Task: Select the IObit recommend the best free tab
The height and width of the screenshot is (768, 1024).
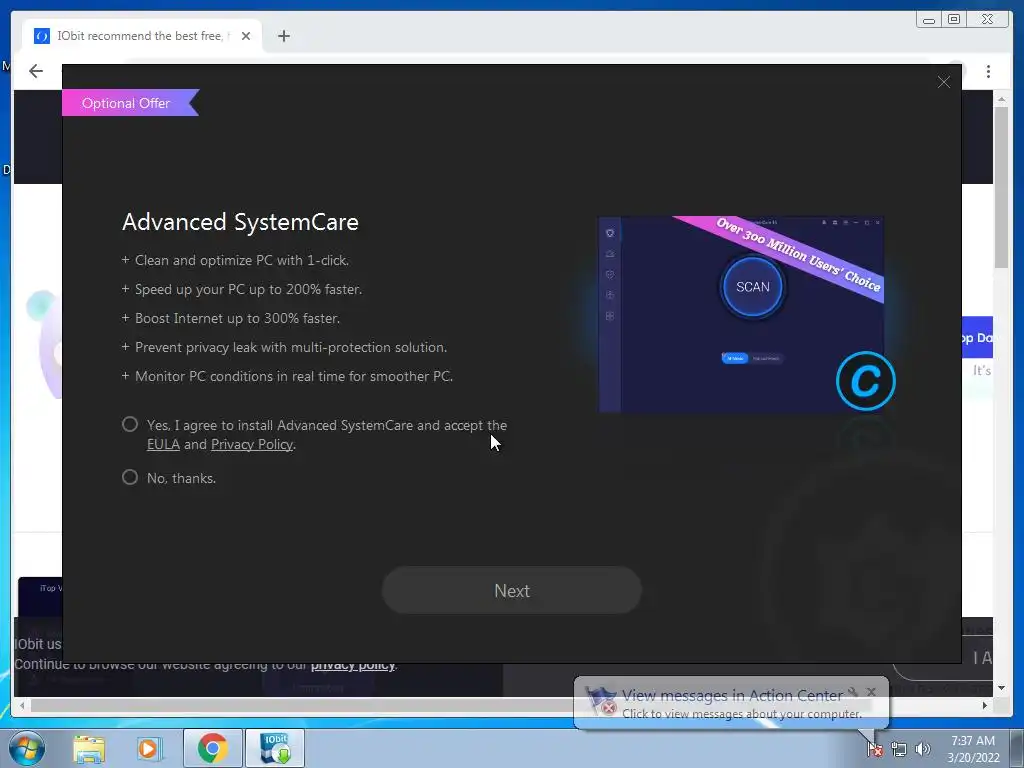Action: point(142,36)
